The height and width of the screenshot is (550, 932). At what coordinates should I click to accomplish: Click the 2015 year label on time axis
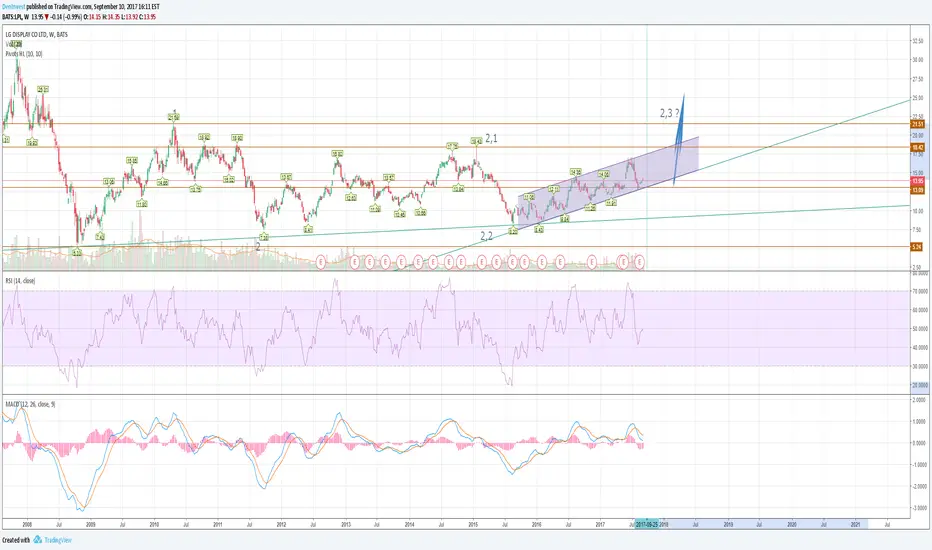pyautogui.click(x=473, y=524)
